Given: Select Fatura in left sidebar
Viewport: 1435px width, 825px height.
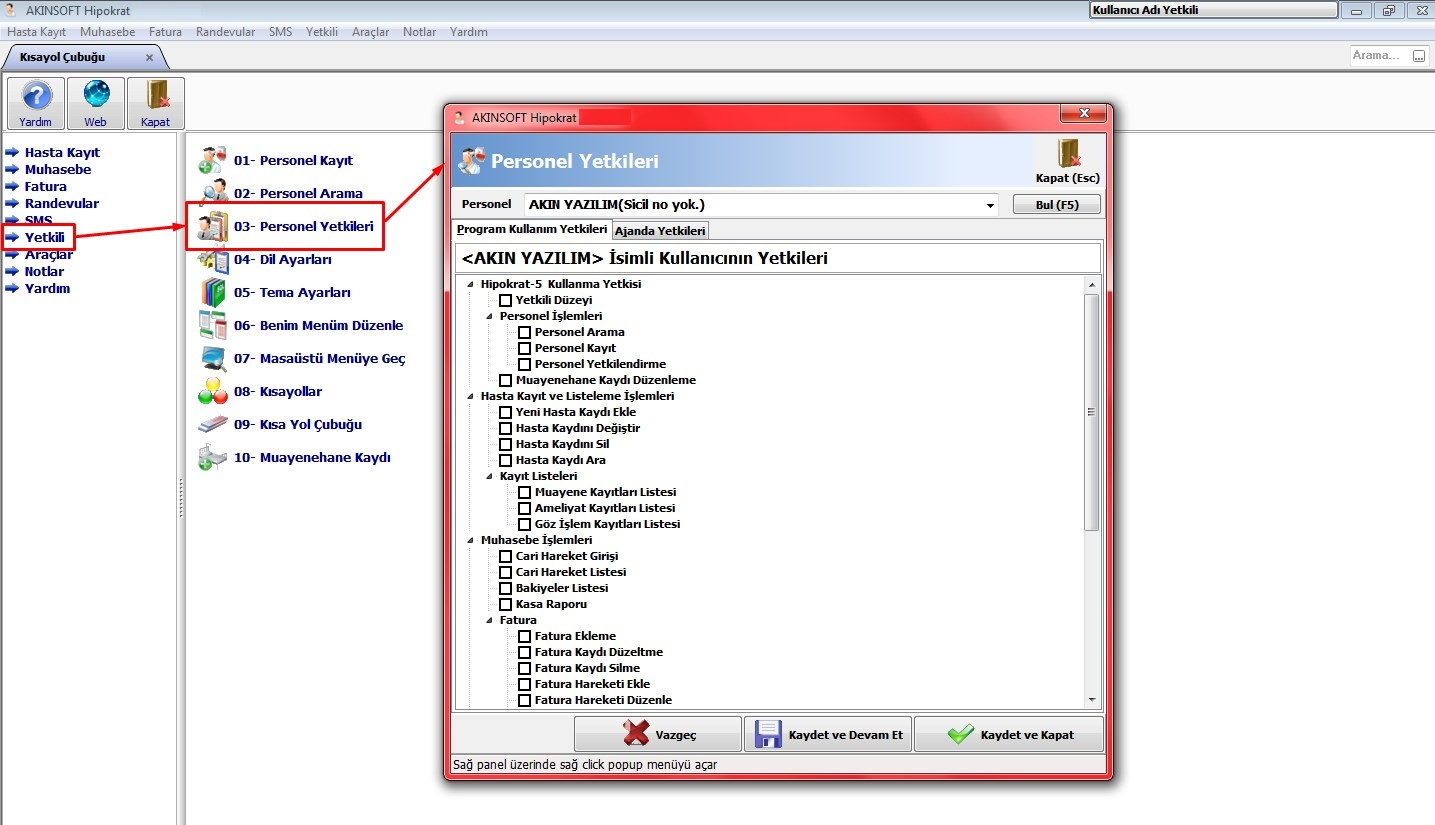Looking at the screenshot, I should 46,186.
